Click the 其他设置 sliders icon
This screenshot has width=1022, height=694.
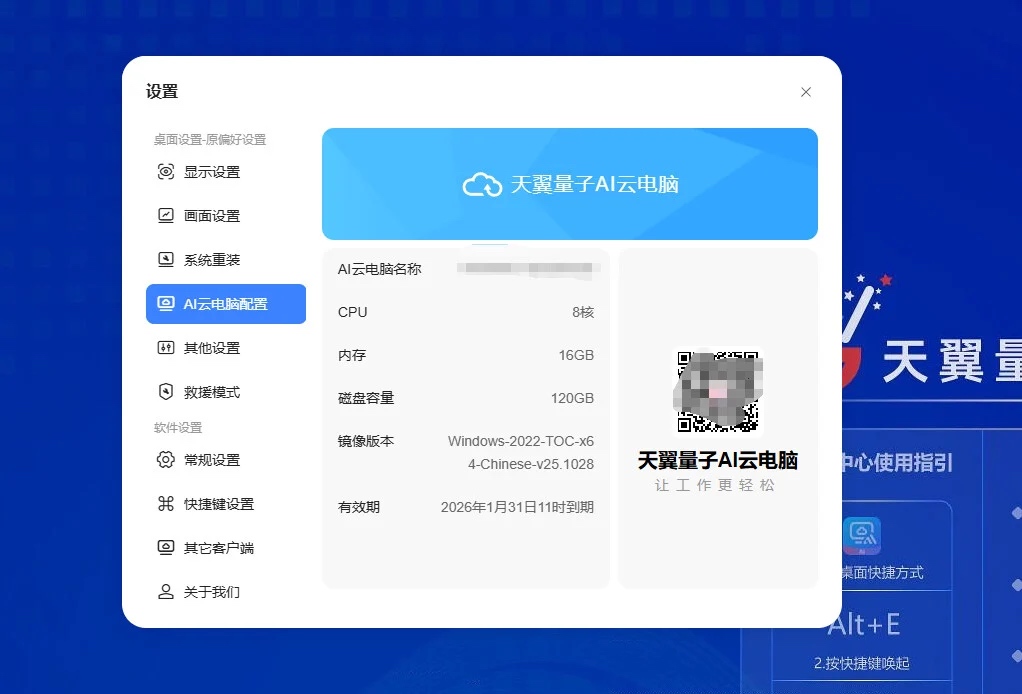click(166, 348)
